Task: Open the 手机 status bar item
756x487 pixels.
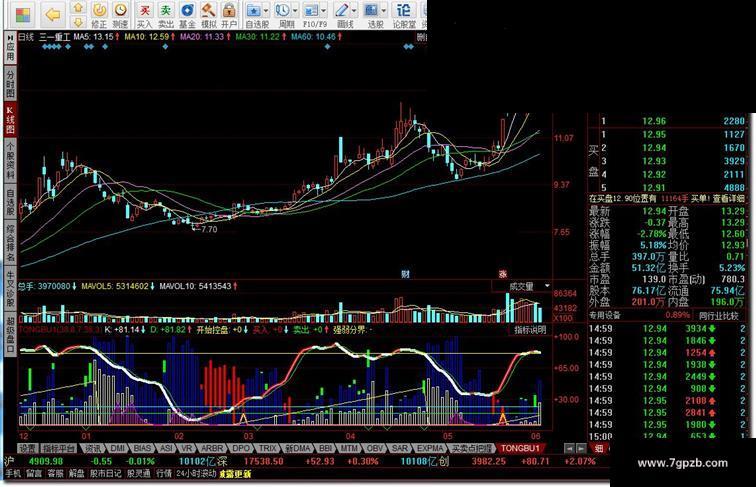Action: (x=13, y=473)
